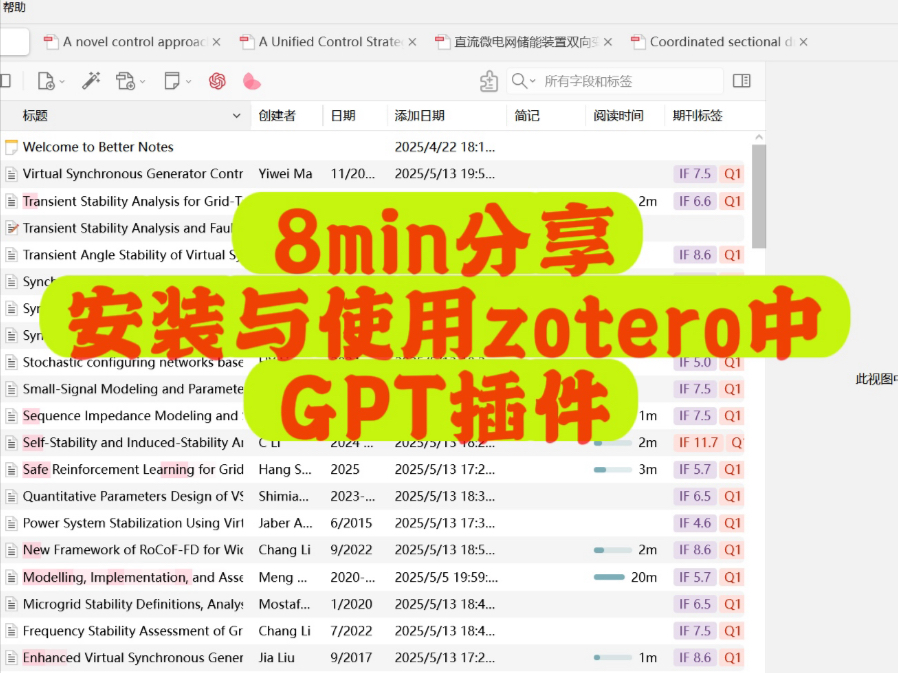Click the New Item document icon
Viewport: 898px width, 673px height.
[45, 81]
